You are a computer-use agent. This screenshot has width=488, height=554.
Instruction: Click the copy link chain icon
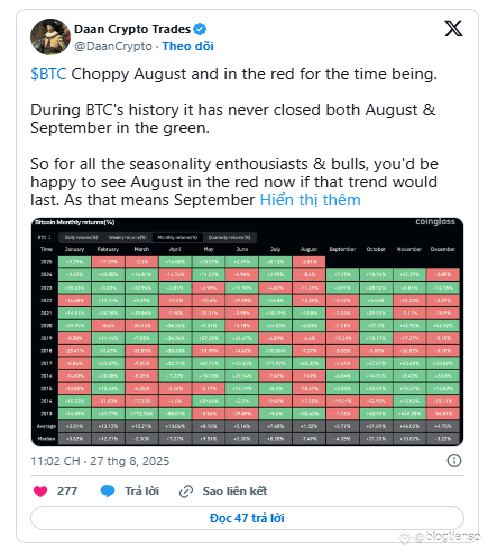pyautogui.click(x=186, y=491)
